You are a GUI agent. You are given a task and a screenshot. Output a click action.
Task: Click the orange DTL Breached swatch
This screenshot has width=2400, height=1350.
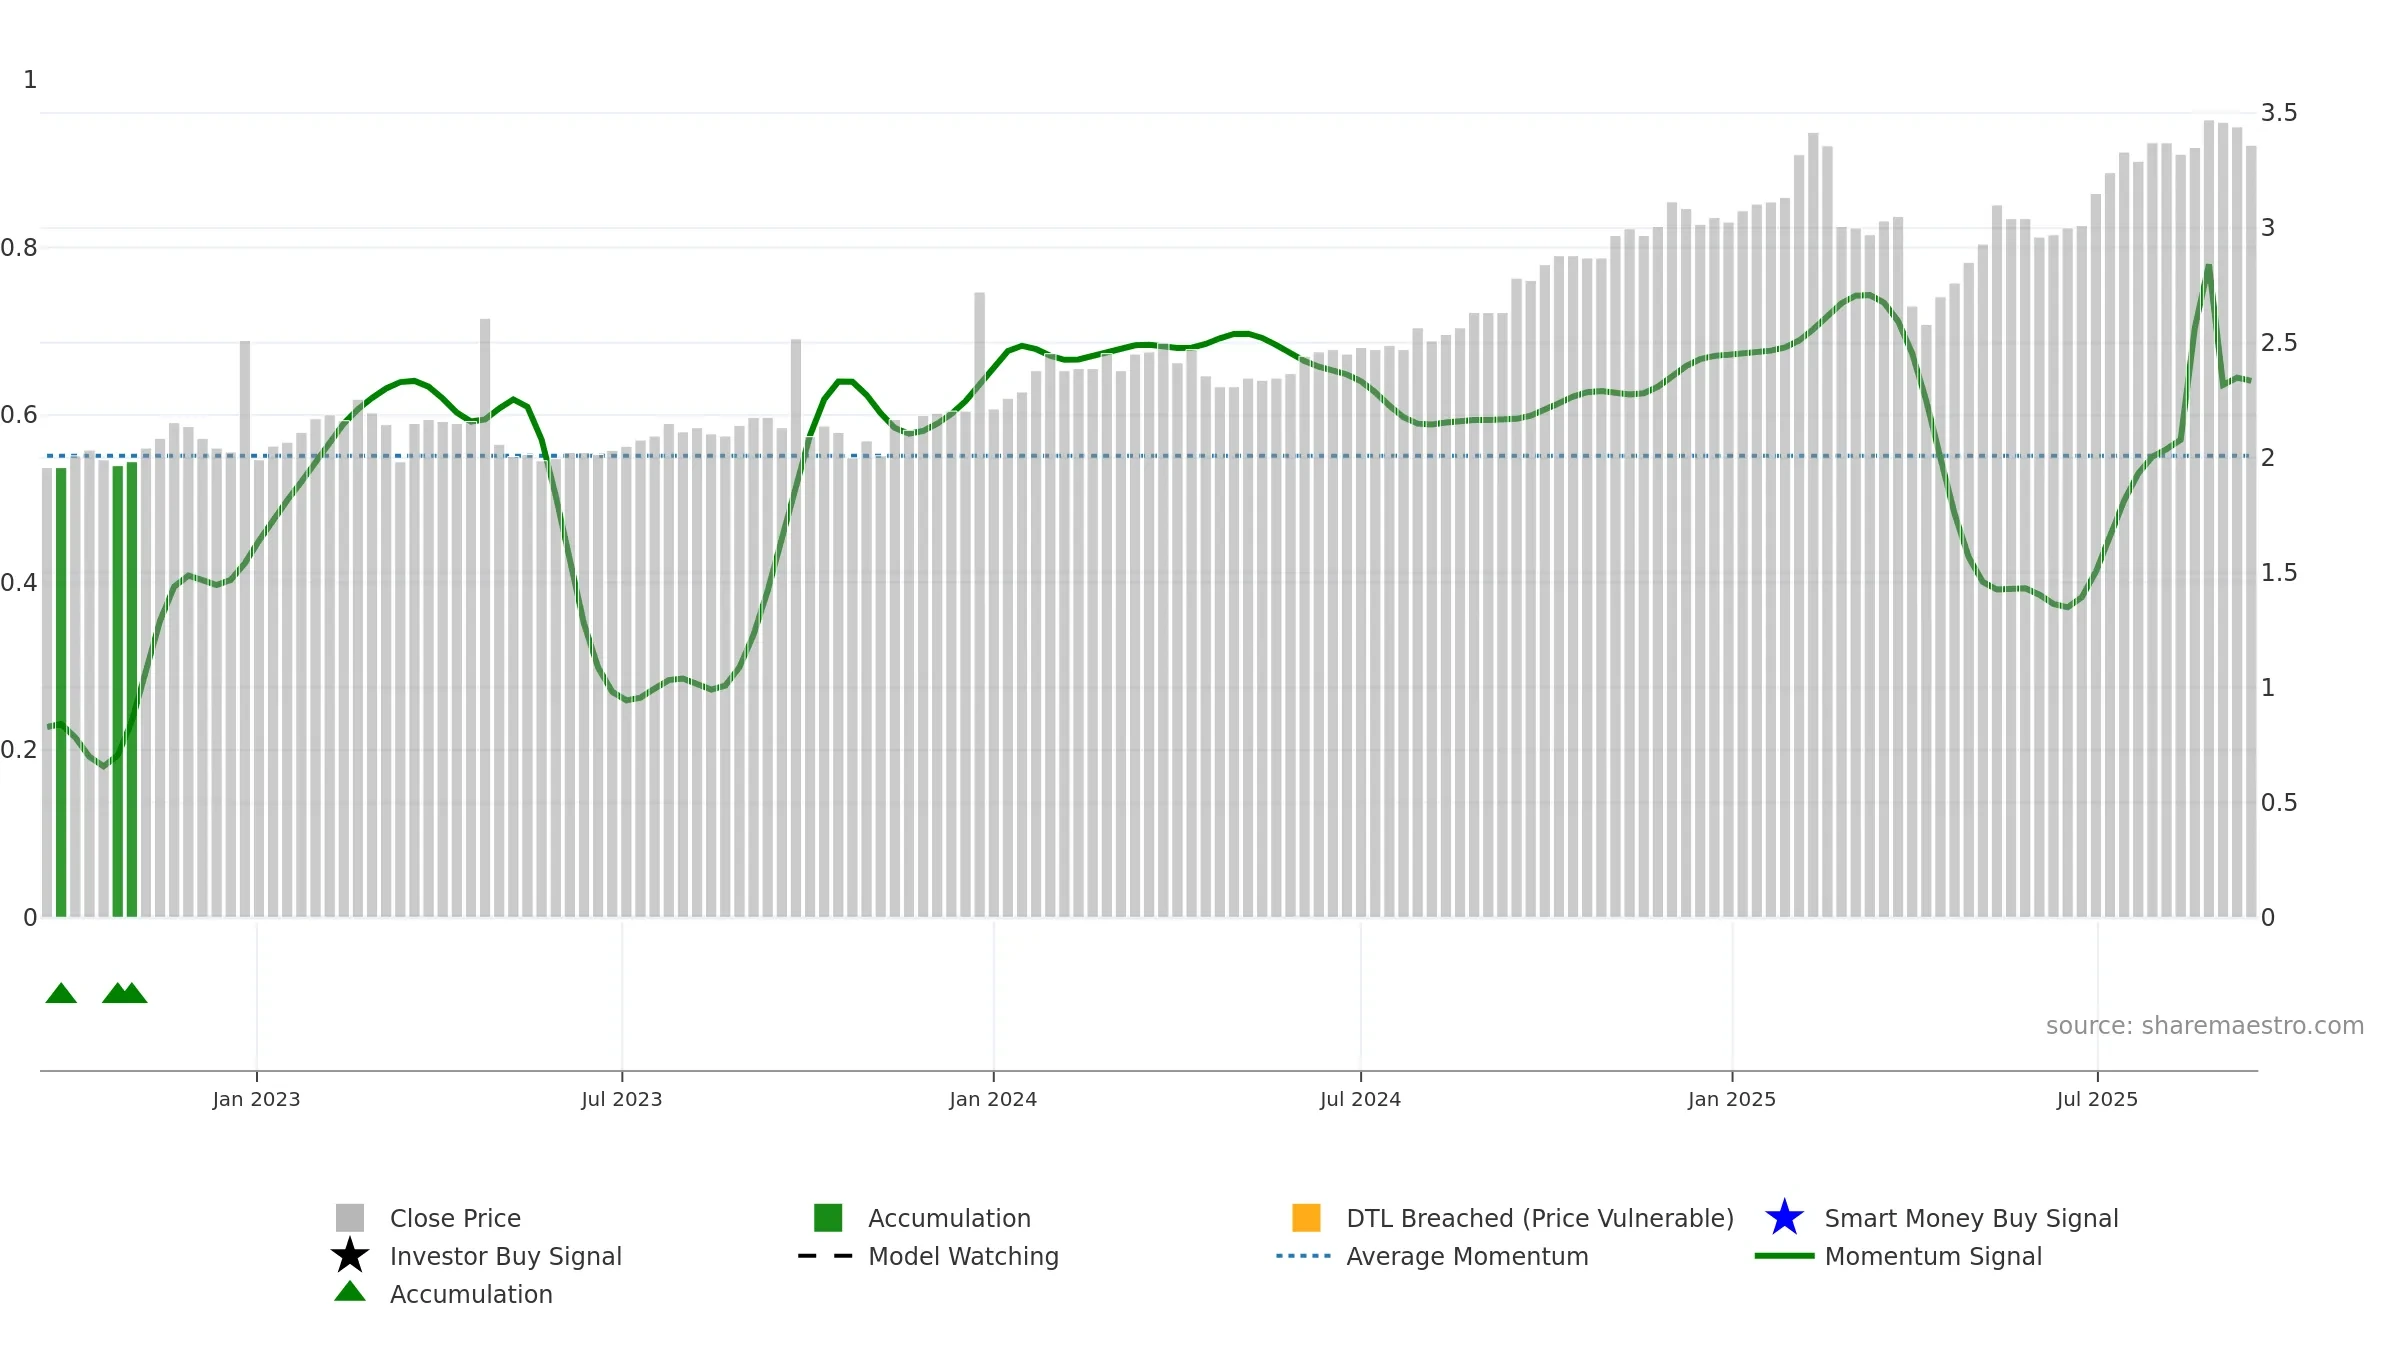1306,1217
